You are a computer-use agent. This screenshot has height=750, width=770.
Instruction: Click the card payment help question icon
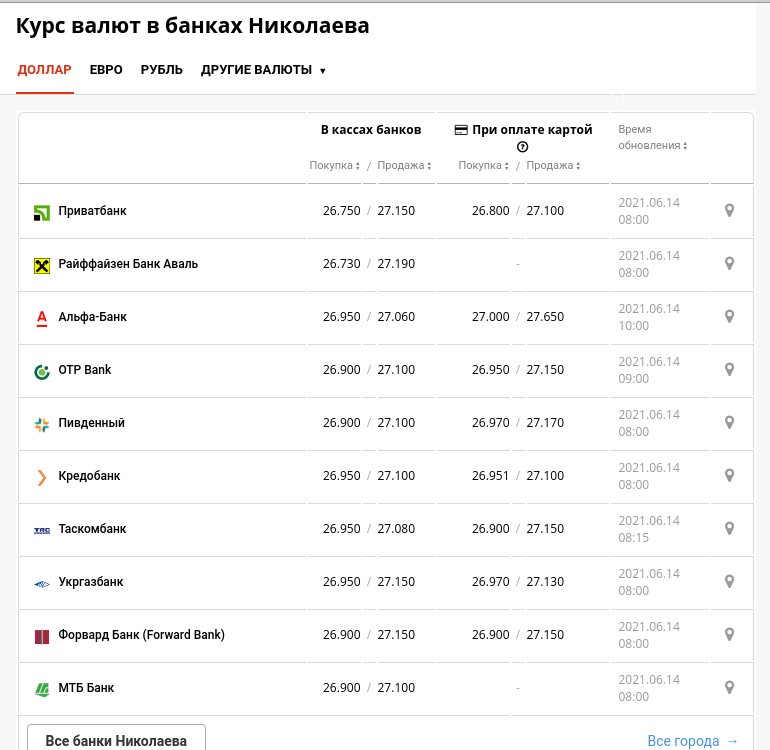pyautogui.click(x=522, y=147)
